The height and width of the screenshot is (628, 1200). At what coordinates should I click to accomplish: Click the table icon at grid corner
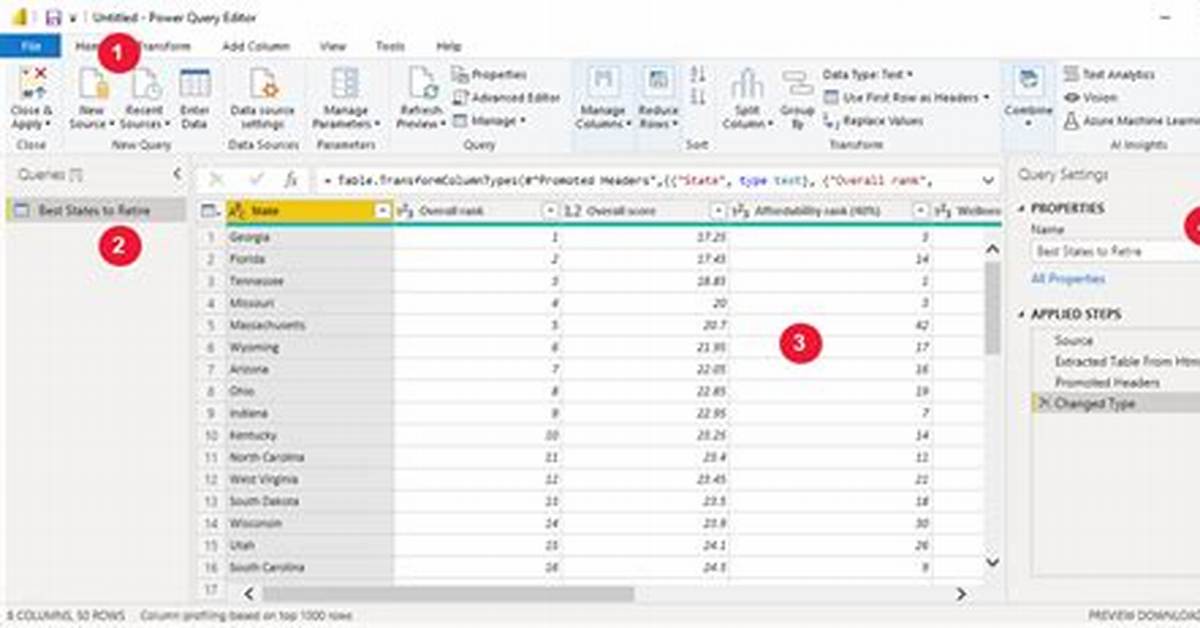tap(208, 211)
